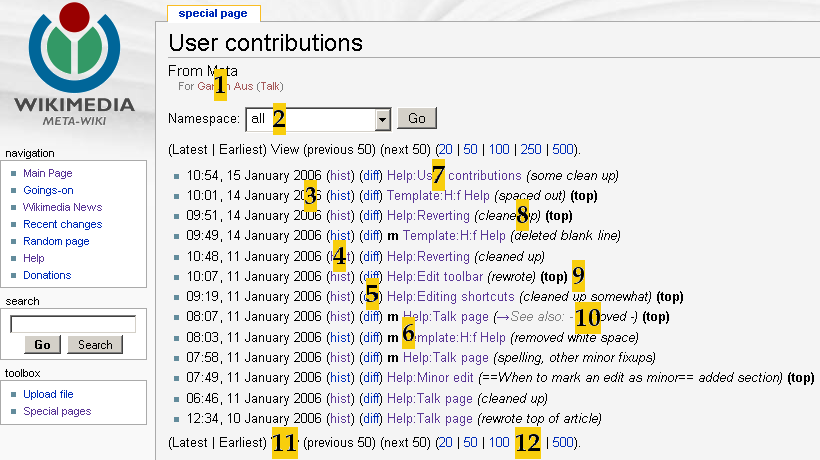Click the Wikimedia Meta-Wiki logo

point(74,64)
